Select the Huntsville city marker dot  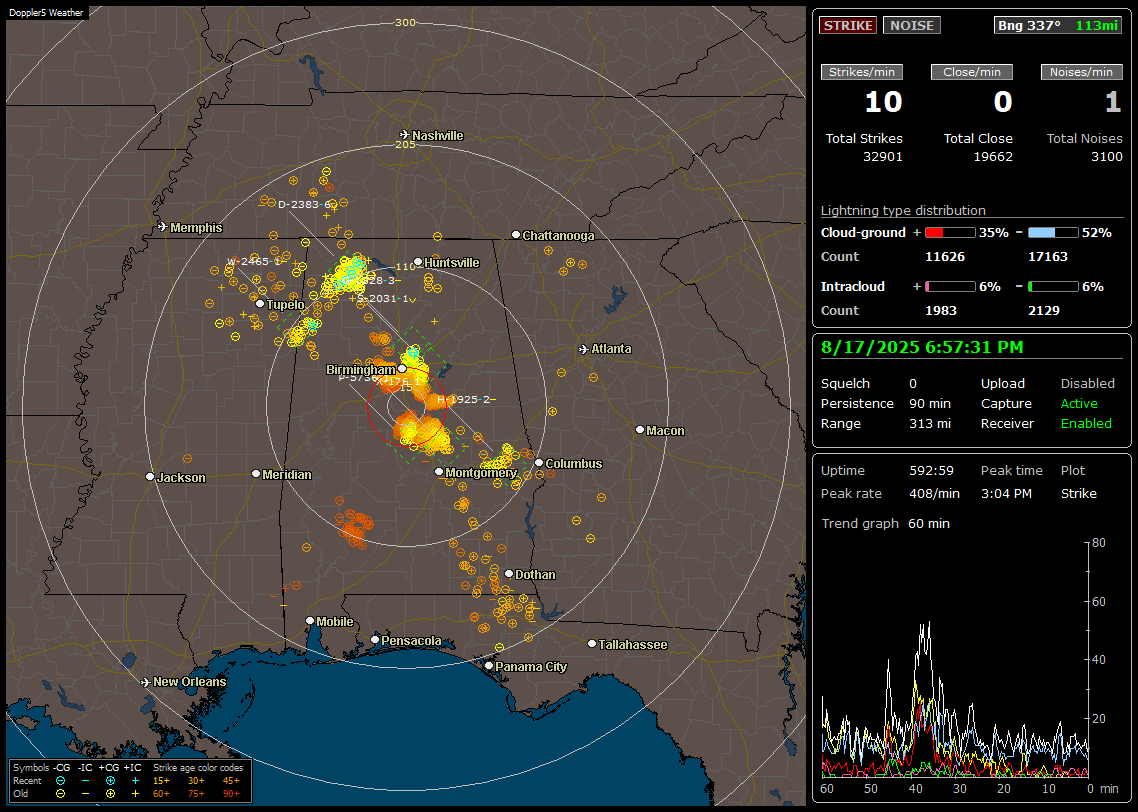(417, 262)
